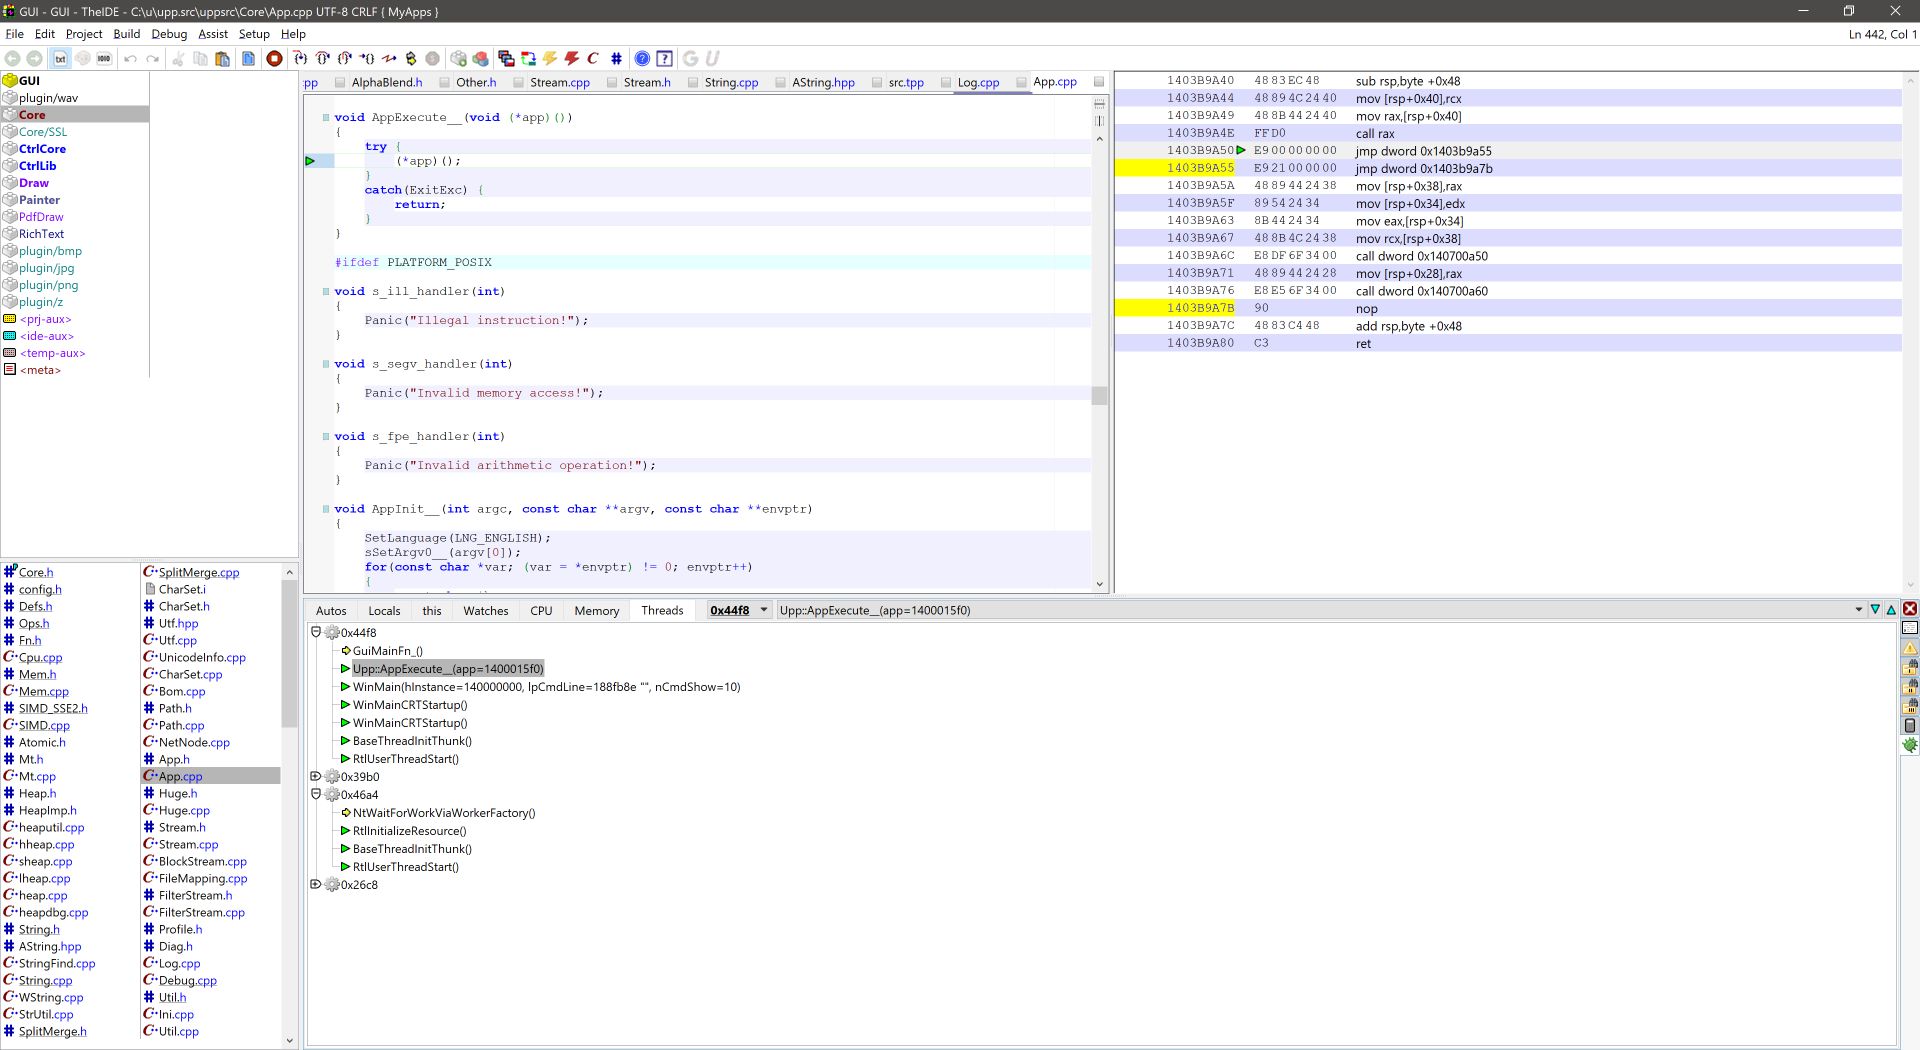Click the green bug debug icon

point(1909,745)
